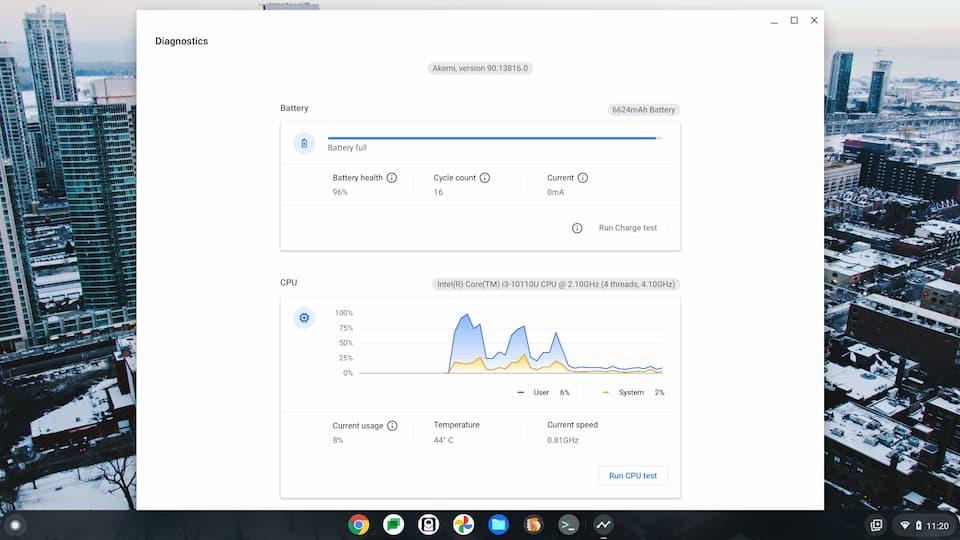Click the 0.81GHz current speed value
The image size is (960, 540).
563,440
